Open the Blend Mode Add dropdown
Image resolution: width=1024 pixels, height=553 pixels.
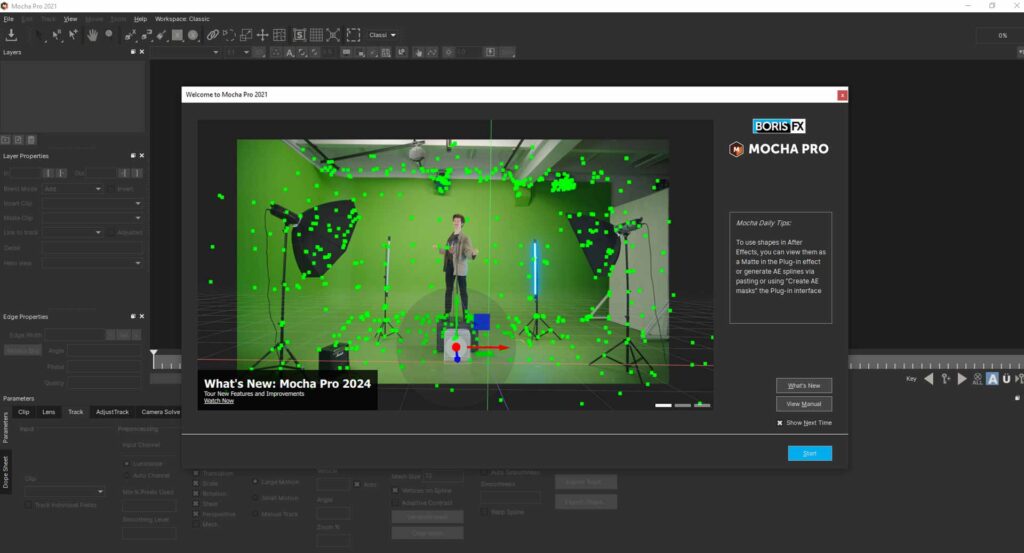[72, 189]
